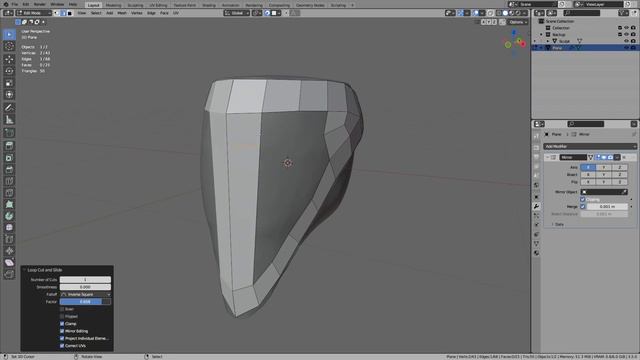Screen dimensions: 640x360
Task: Switch to face select mode
Action: 70,13
